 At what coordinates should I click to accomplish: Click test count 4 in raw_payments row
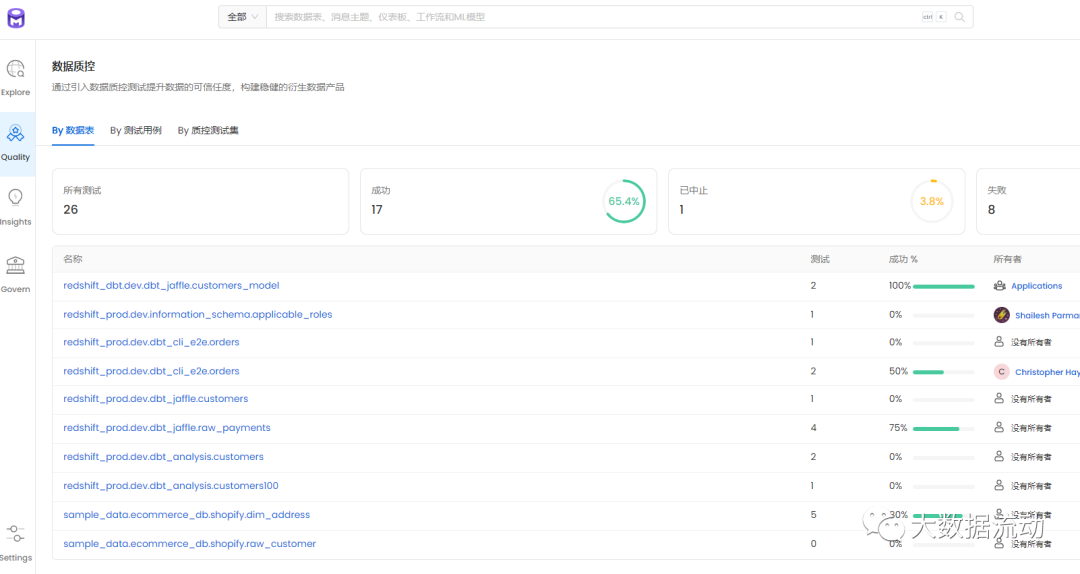coord(813,427)
